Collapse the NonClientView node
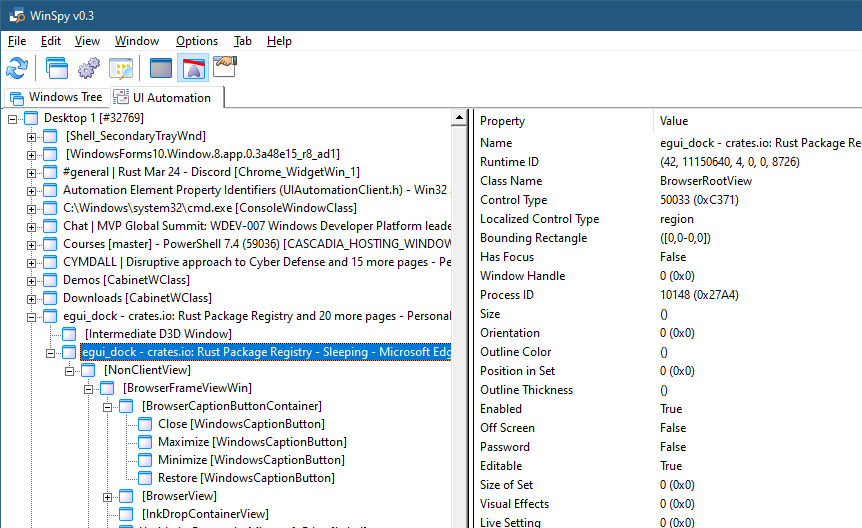The image size is (862, 528). [x=69, y=371]
